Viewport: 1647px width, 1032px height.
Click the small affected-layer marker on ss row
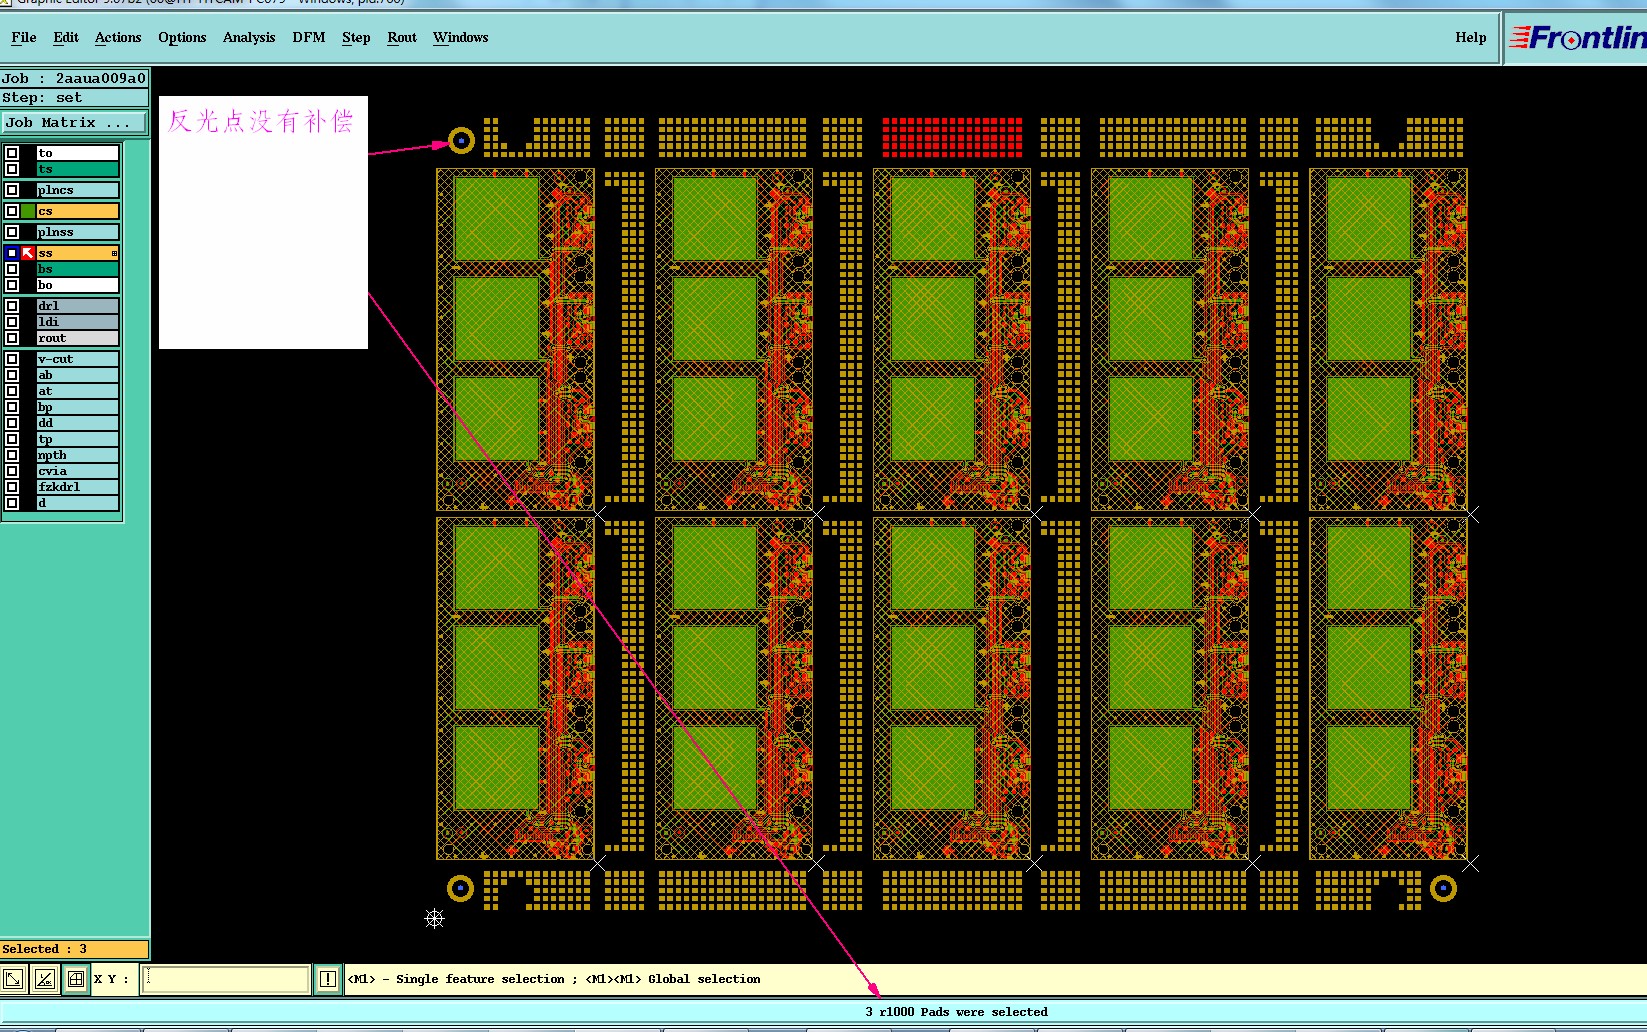coord(114,253)
